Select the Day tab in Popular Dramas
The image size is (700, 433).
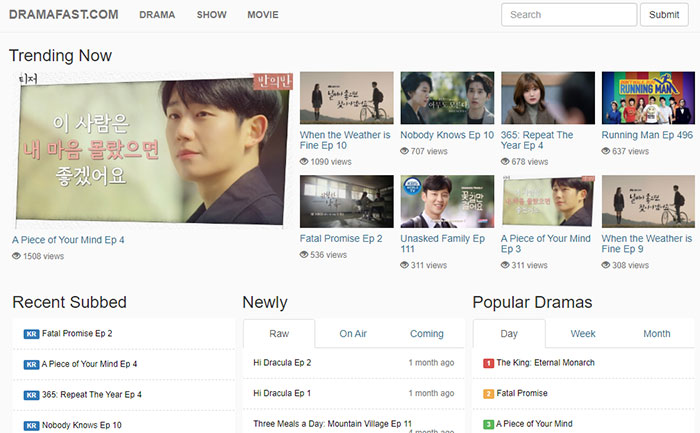click(509, 333)
